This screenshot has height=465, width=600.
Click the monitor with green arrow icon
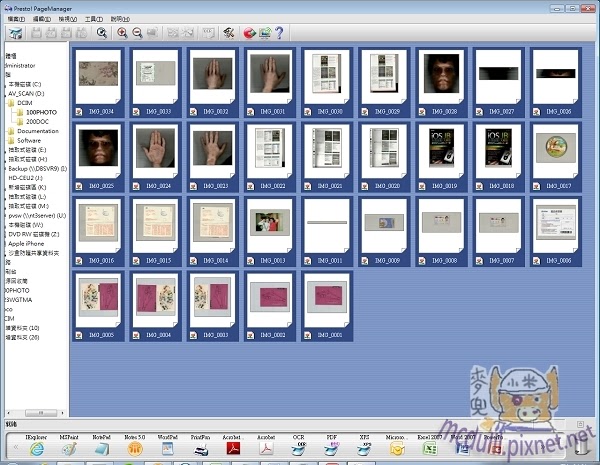pyautogui.click(x=265, y=33)
